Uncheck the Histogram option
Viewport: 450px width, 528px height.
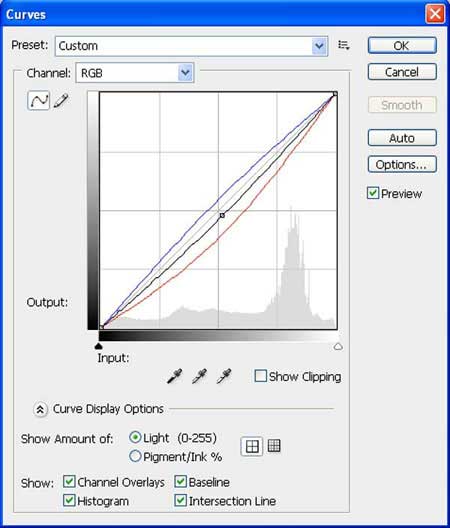pos(69,500)
